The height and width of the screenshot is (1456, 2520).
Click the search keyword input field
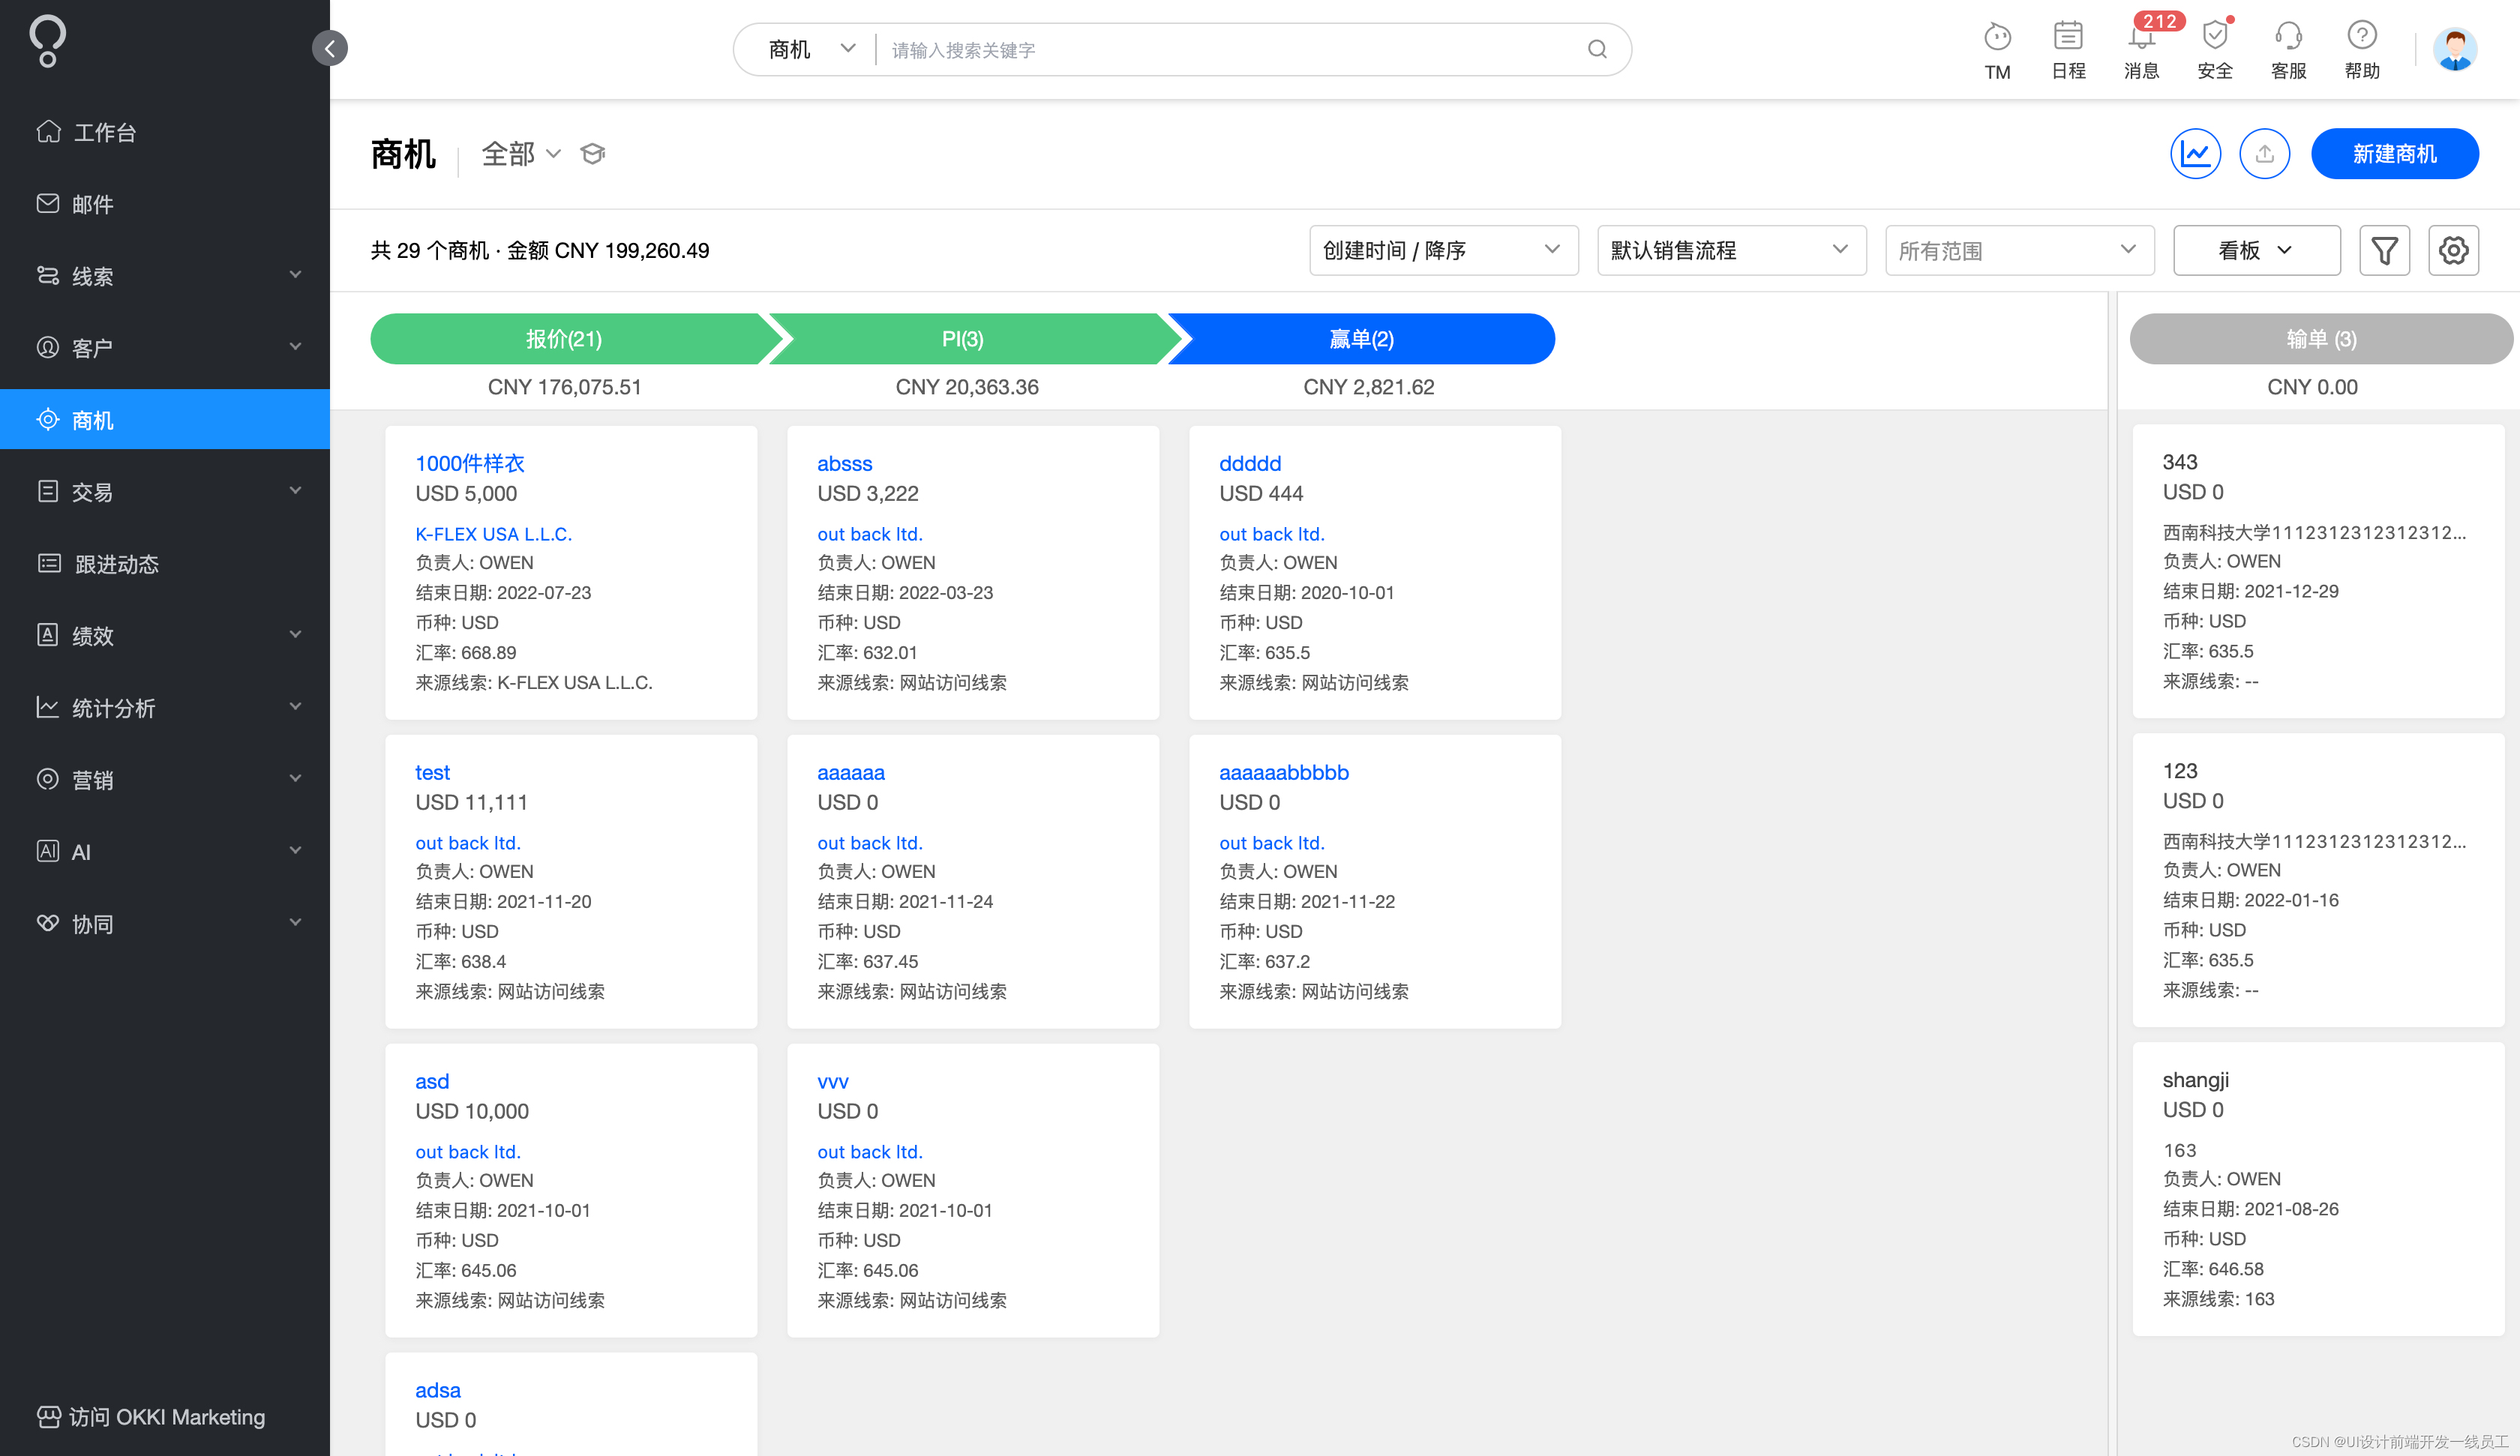pyautogui.click(x=1230, y=50)
